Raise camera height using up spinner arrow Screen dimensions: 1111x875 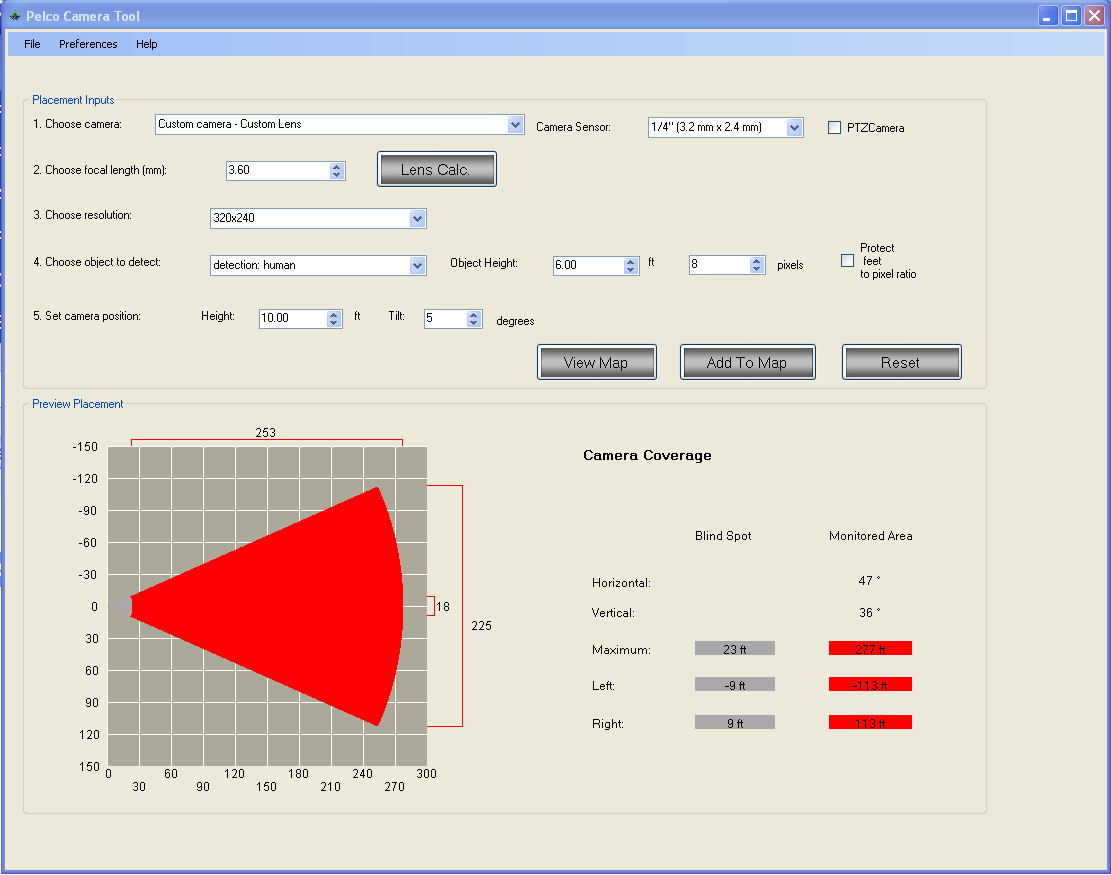pyautogui.click(x=334, y=313)
